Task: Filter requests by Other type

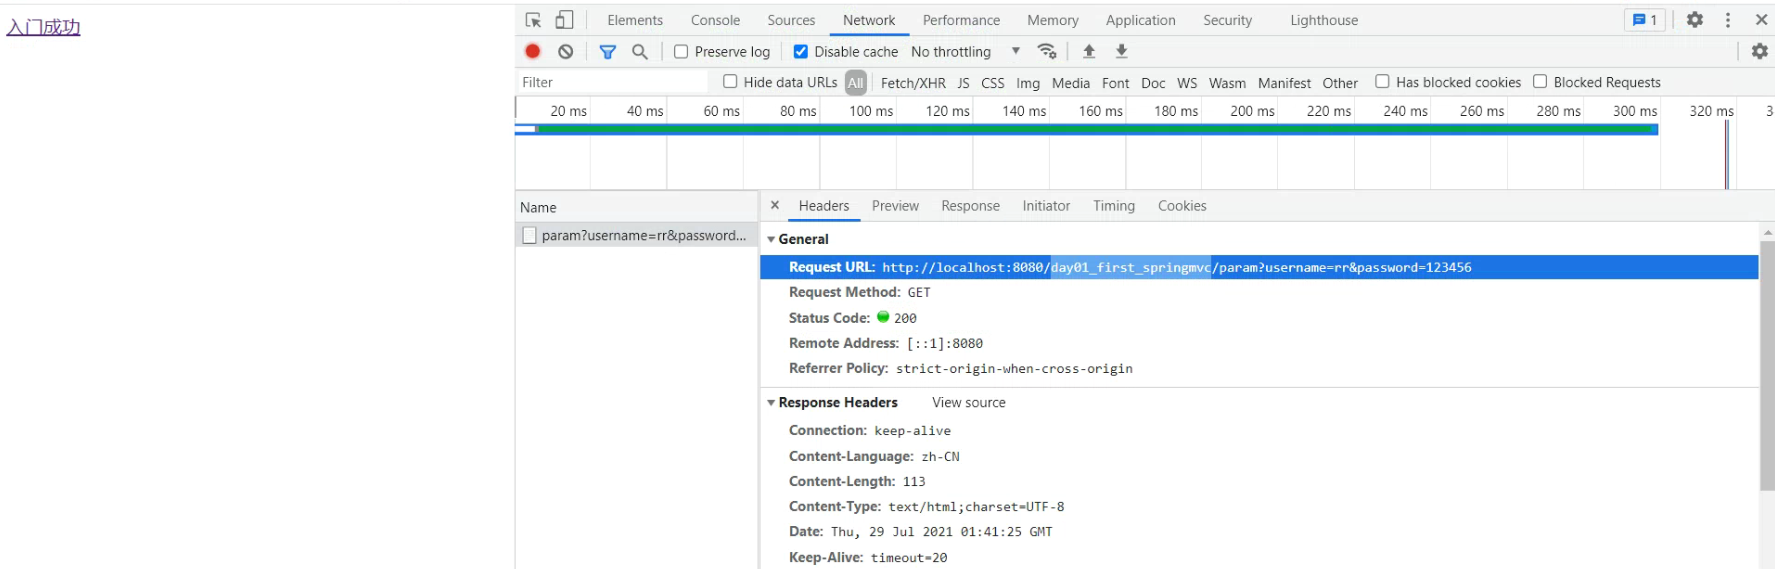Action: [1340, 83]
